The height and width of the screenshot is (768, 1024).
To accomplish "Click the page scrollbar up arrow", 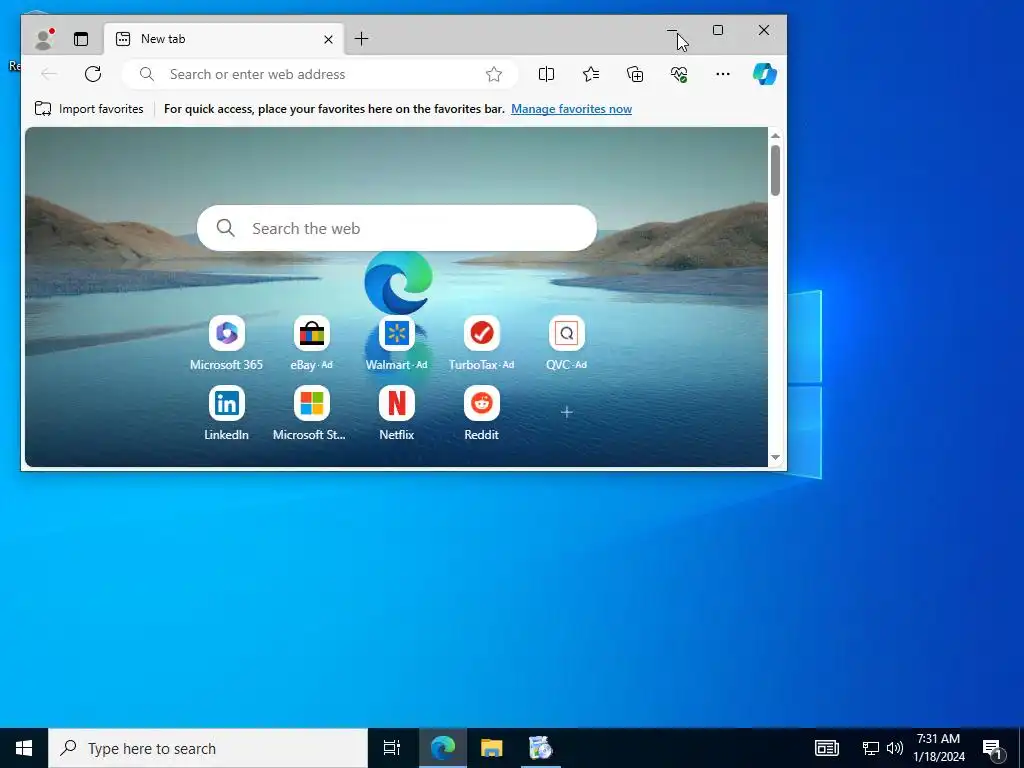I will point(775,136).
